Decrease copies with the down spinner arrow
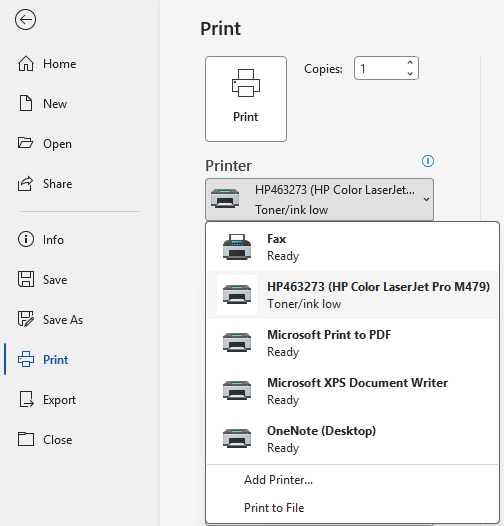This screenshot has width=504, height=526. pos(410,73)
